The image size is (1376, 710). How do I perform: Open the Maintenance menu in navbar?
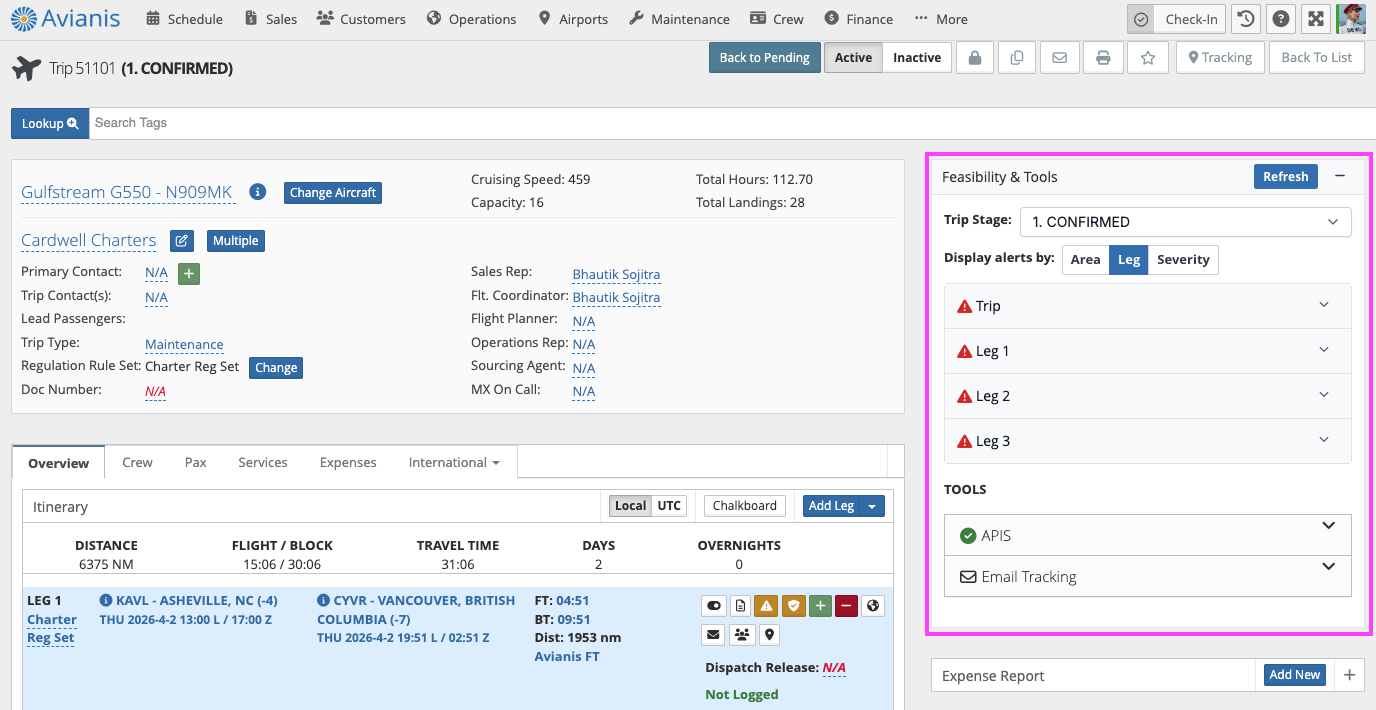tap(679, 19)
